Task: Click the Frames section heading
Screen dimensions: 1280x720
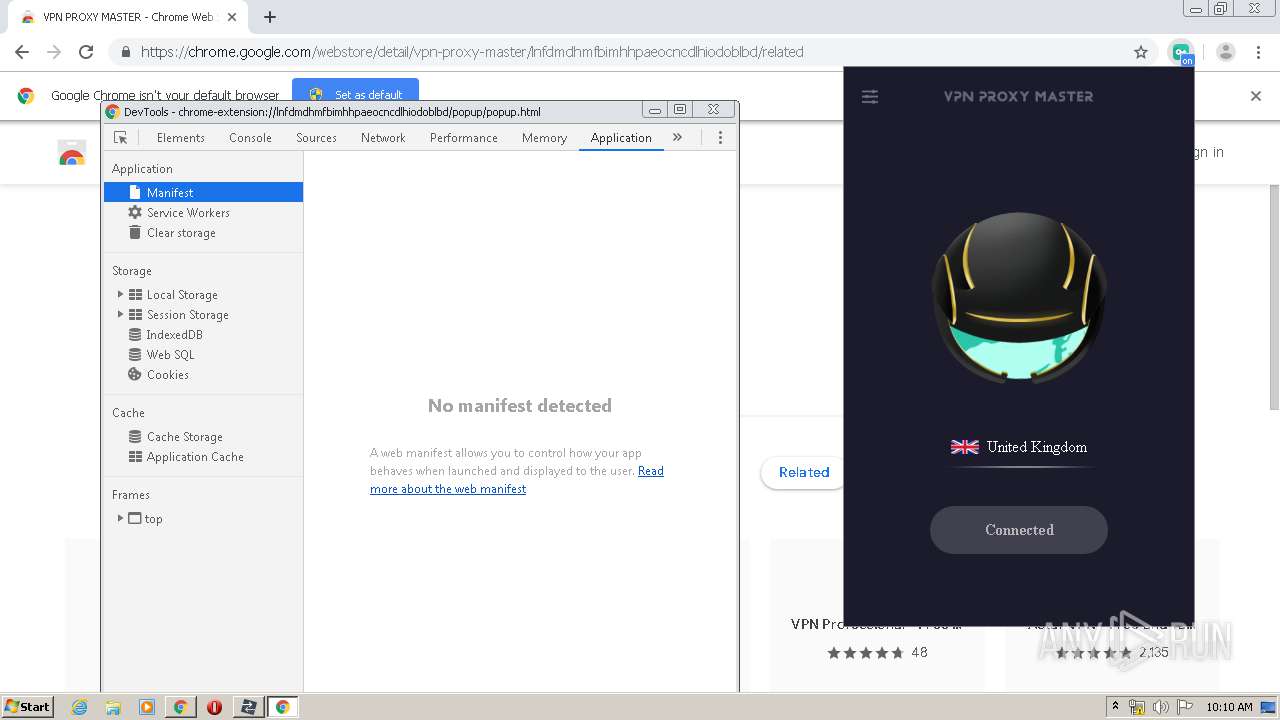Action: 131,495
